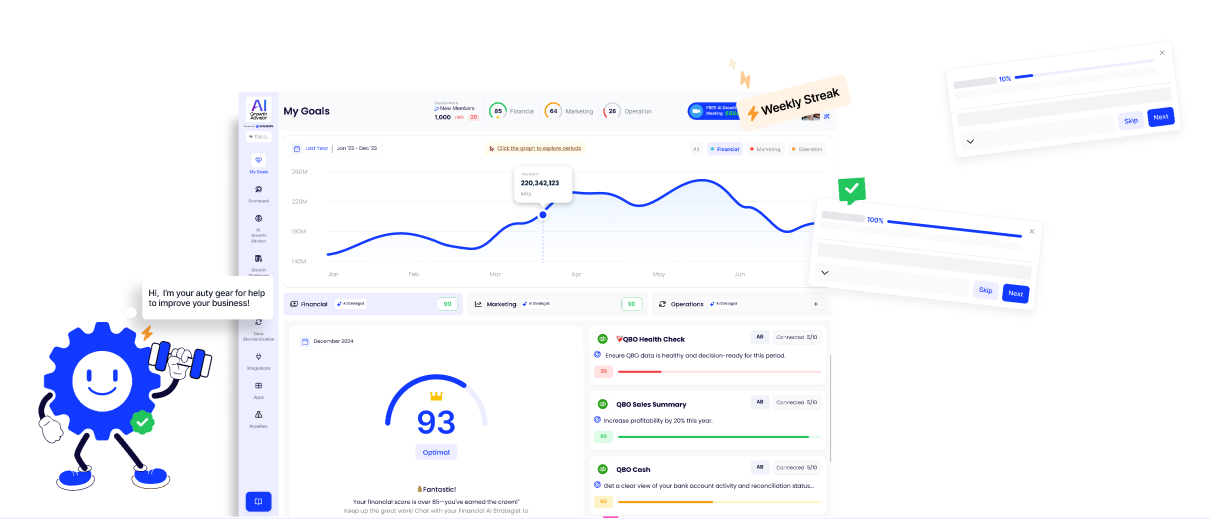Open AI Growth Advisor in the sidebar
The width and height of the screenshot is (1210, 519).
[258, 218]
